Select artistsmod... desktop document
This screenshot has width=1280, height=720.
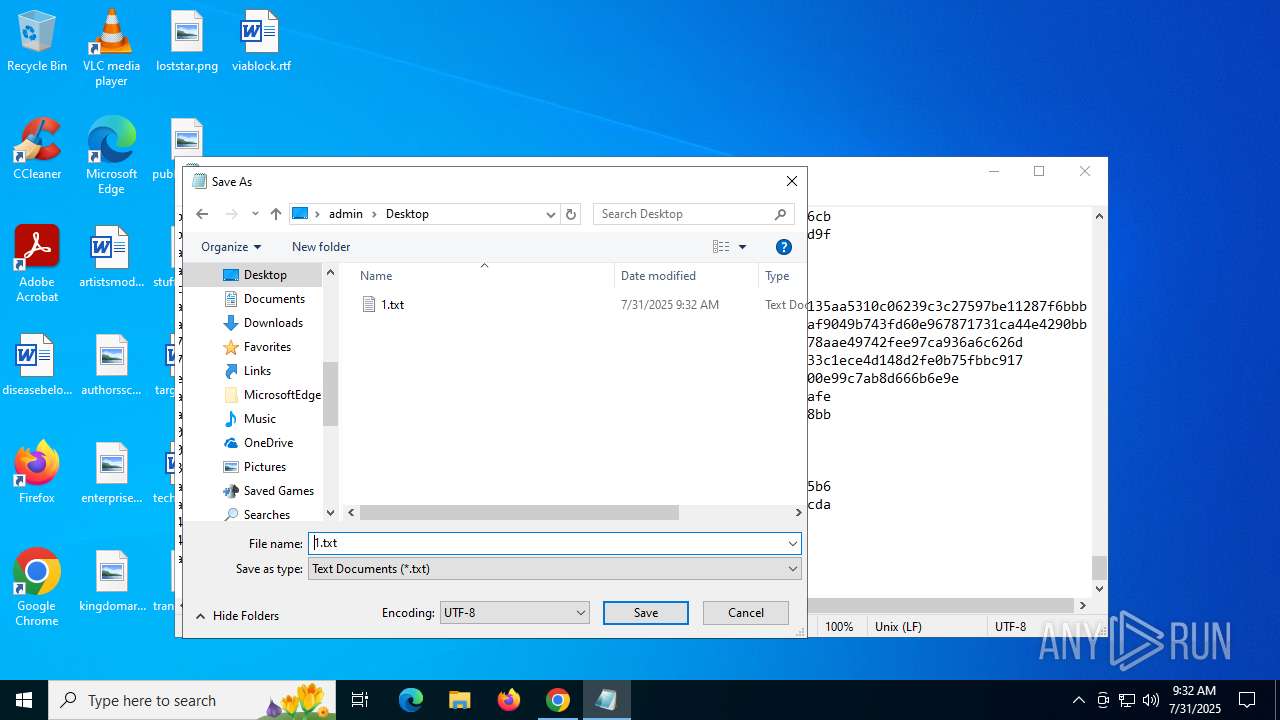[x=112, y=258]
